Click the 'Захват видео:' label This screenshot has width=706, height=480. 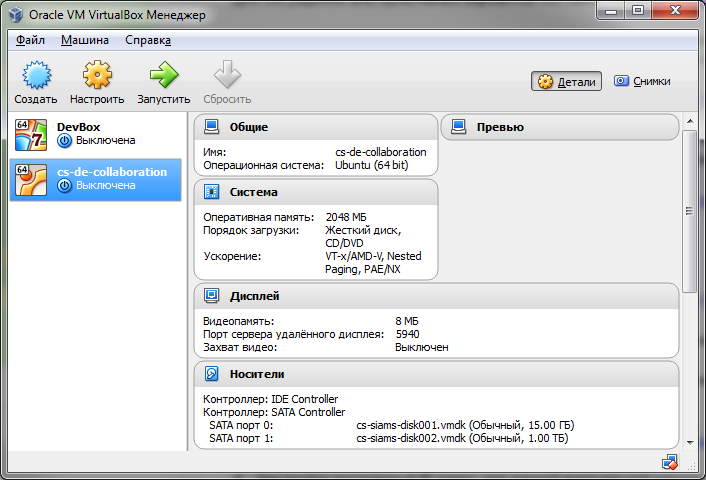click(240, 347)
